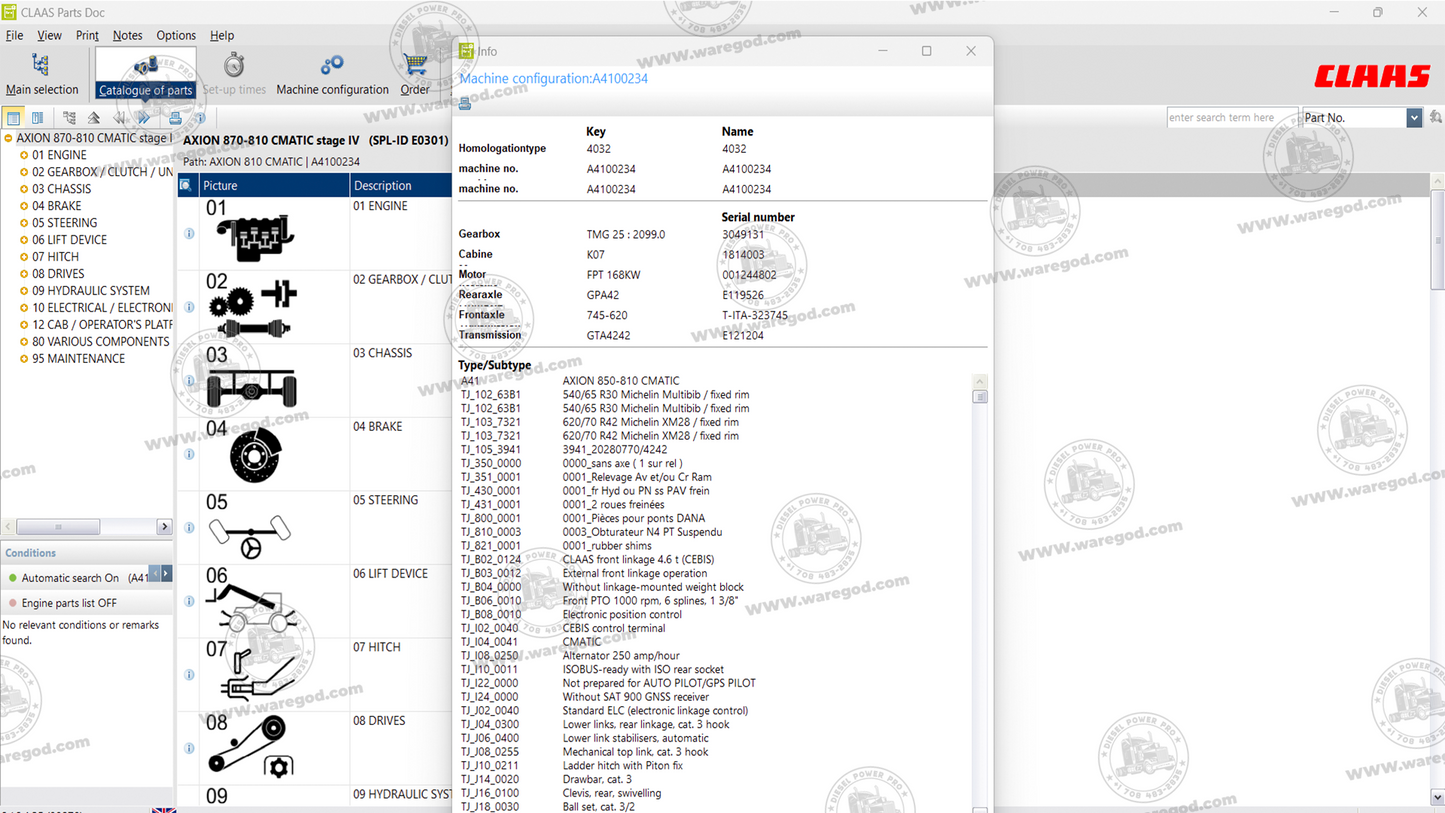Toggle Engine parts list OFF condition
The width and height of the screenshot is (1445, 813).
click(x=13, y=604)
